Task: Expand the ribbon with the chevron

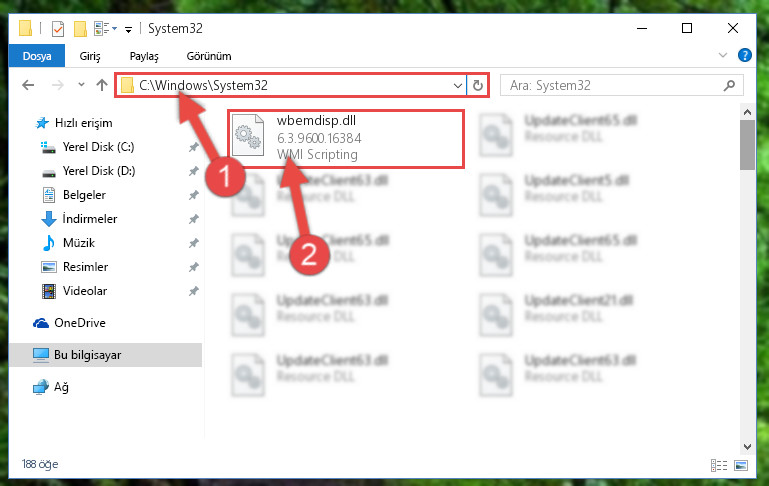Action: pyautogui.click(x=723, y=55)
